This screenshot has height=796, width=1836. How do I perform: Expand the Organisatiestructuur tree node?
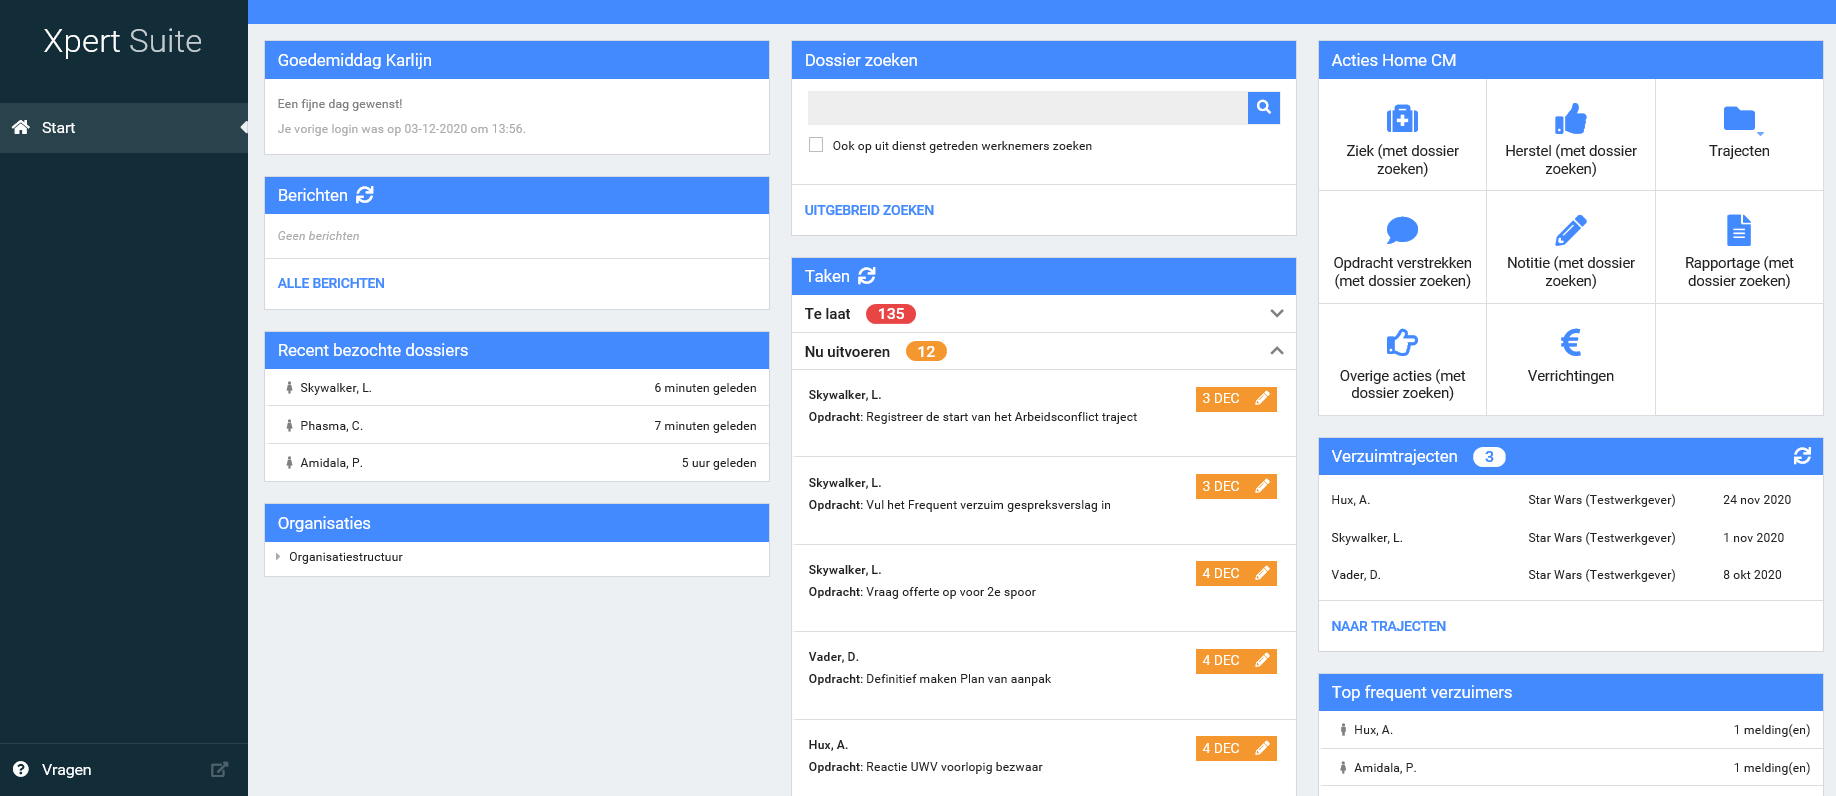click(278, 557)
